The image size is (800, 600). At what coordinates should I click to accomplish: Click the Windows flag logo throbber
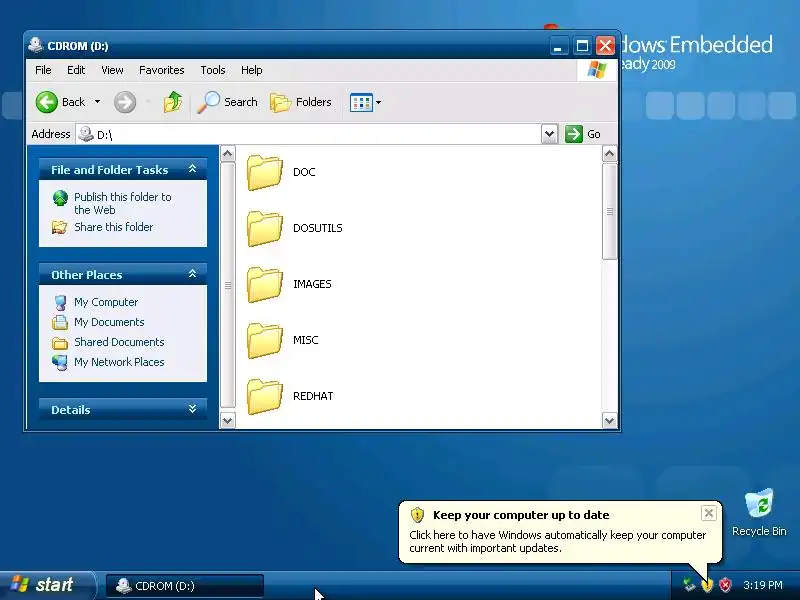click(596, 70)
